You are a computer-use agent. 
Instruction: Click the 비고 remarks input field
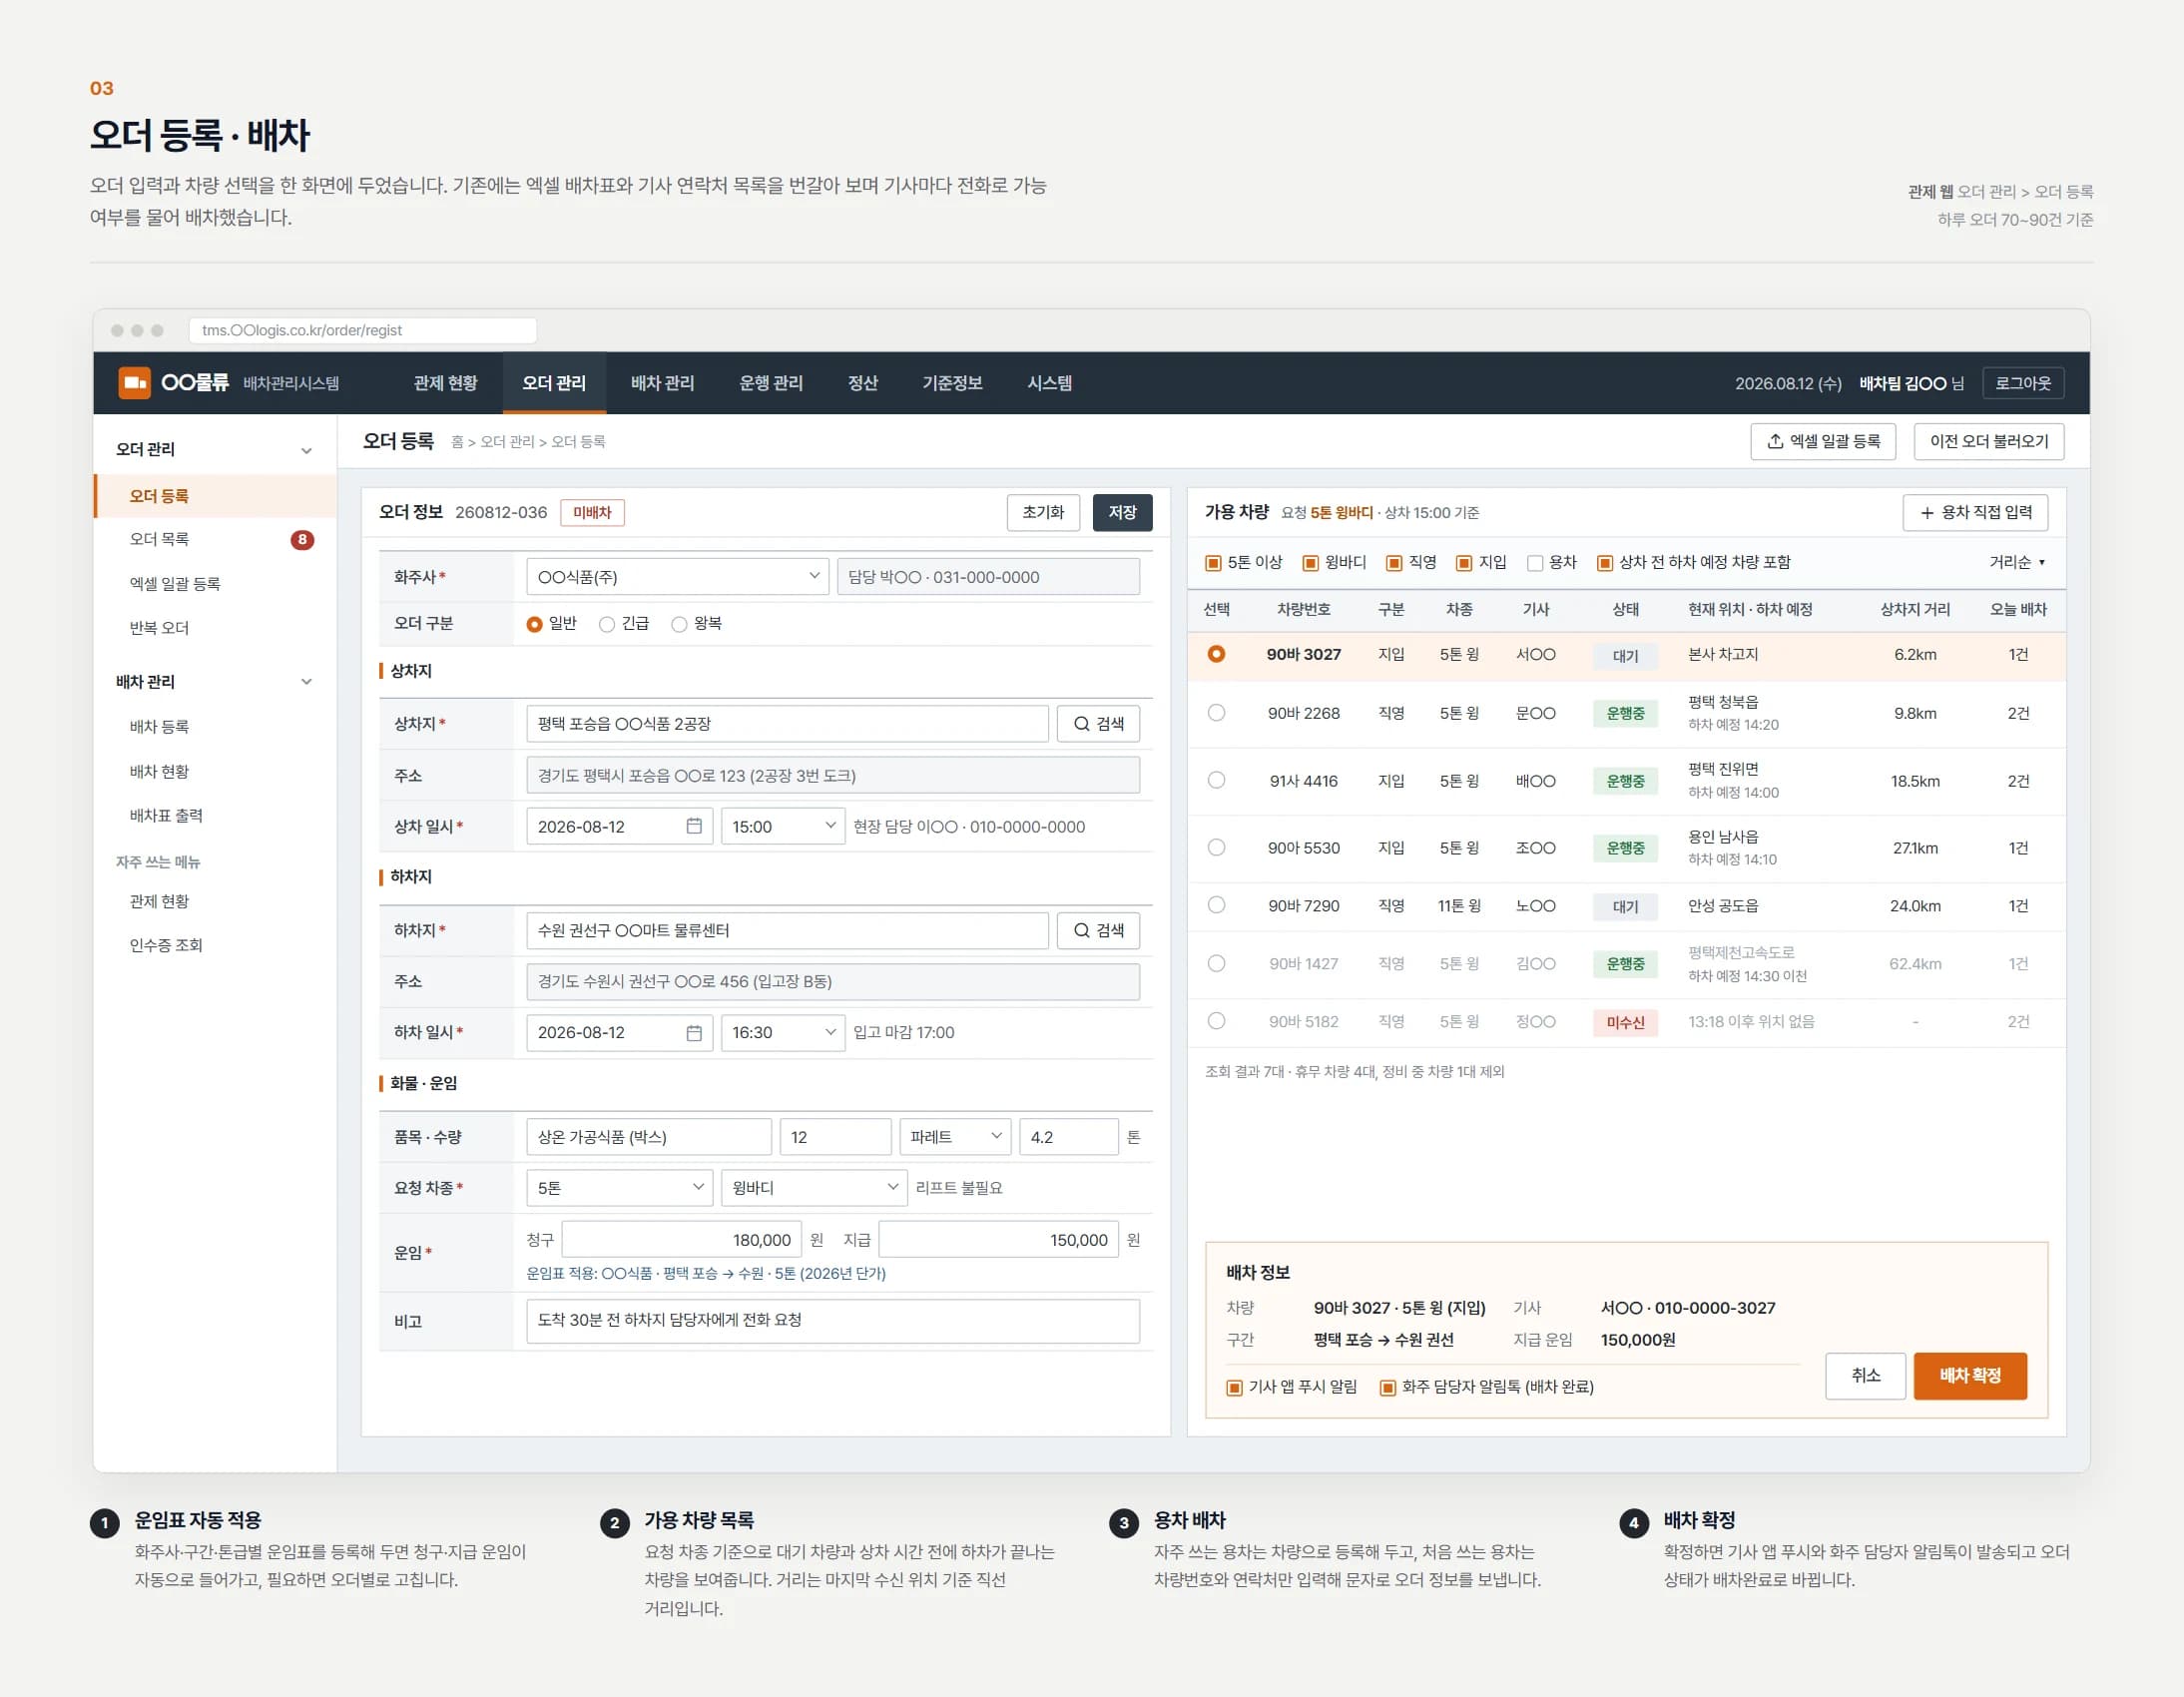coord(832,1321)
